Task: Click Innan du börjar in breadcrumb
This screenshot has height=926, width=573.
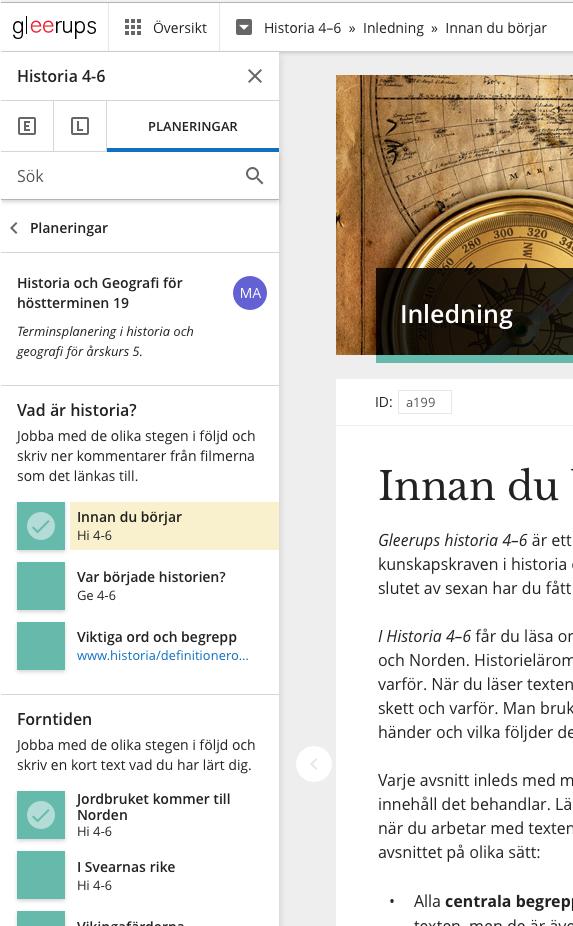Action: (496, 28)
